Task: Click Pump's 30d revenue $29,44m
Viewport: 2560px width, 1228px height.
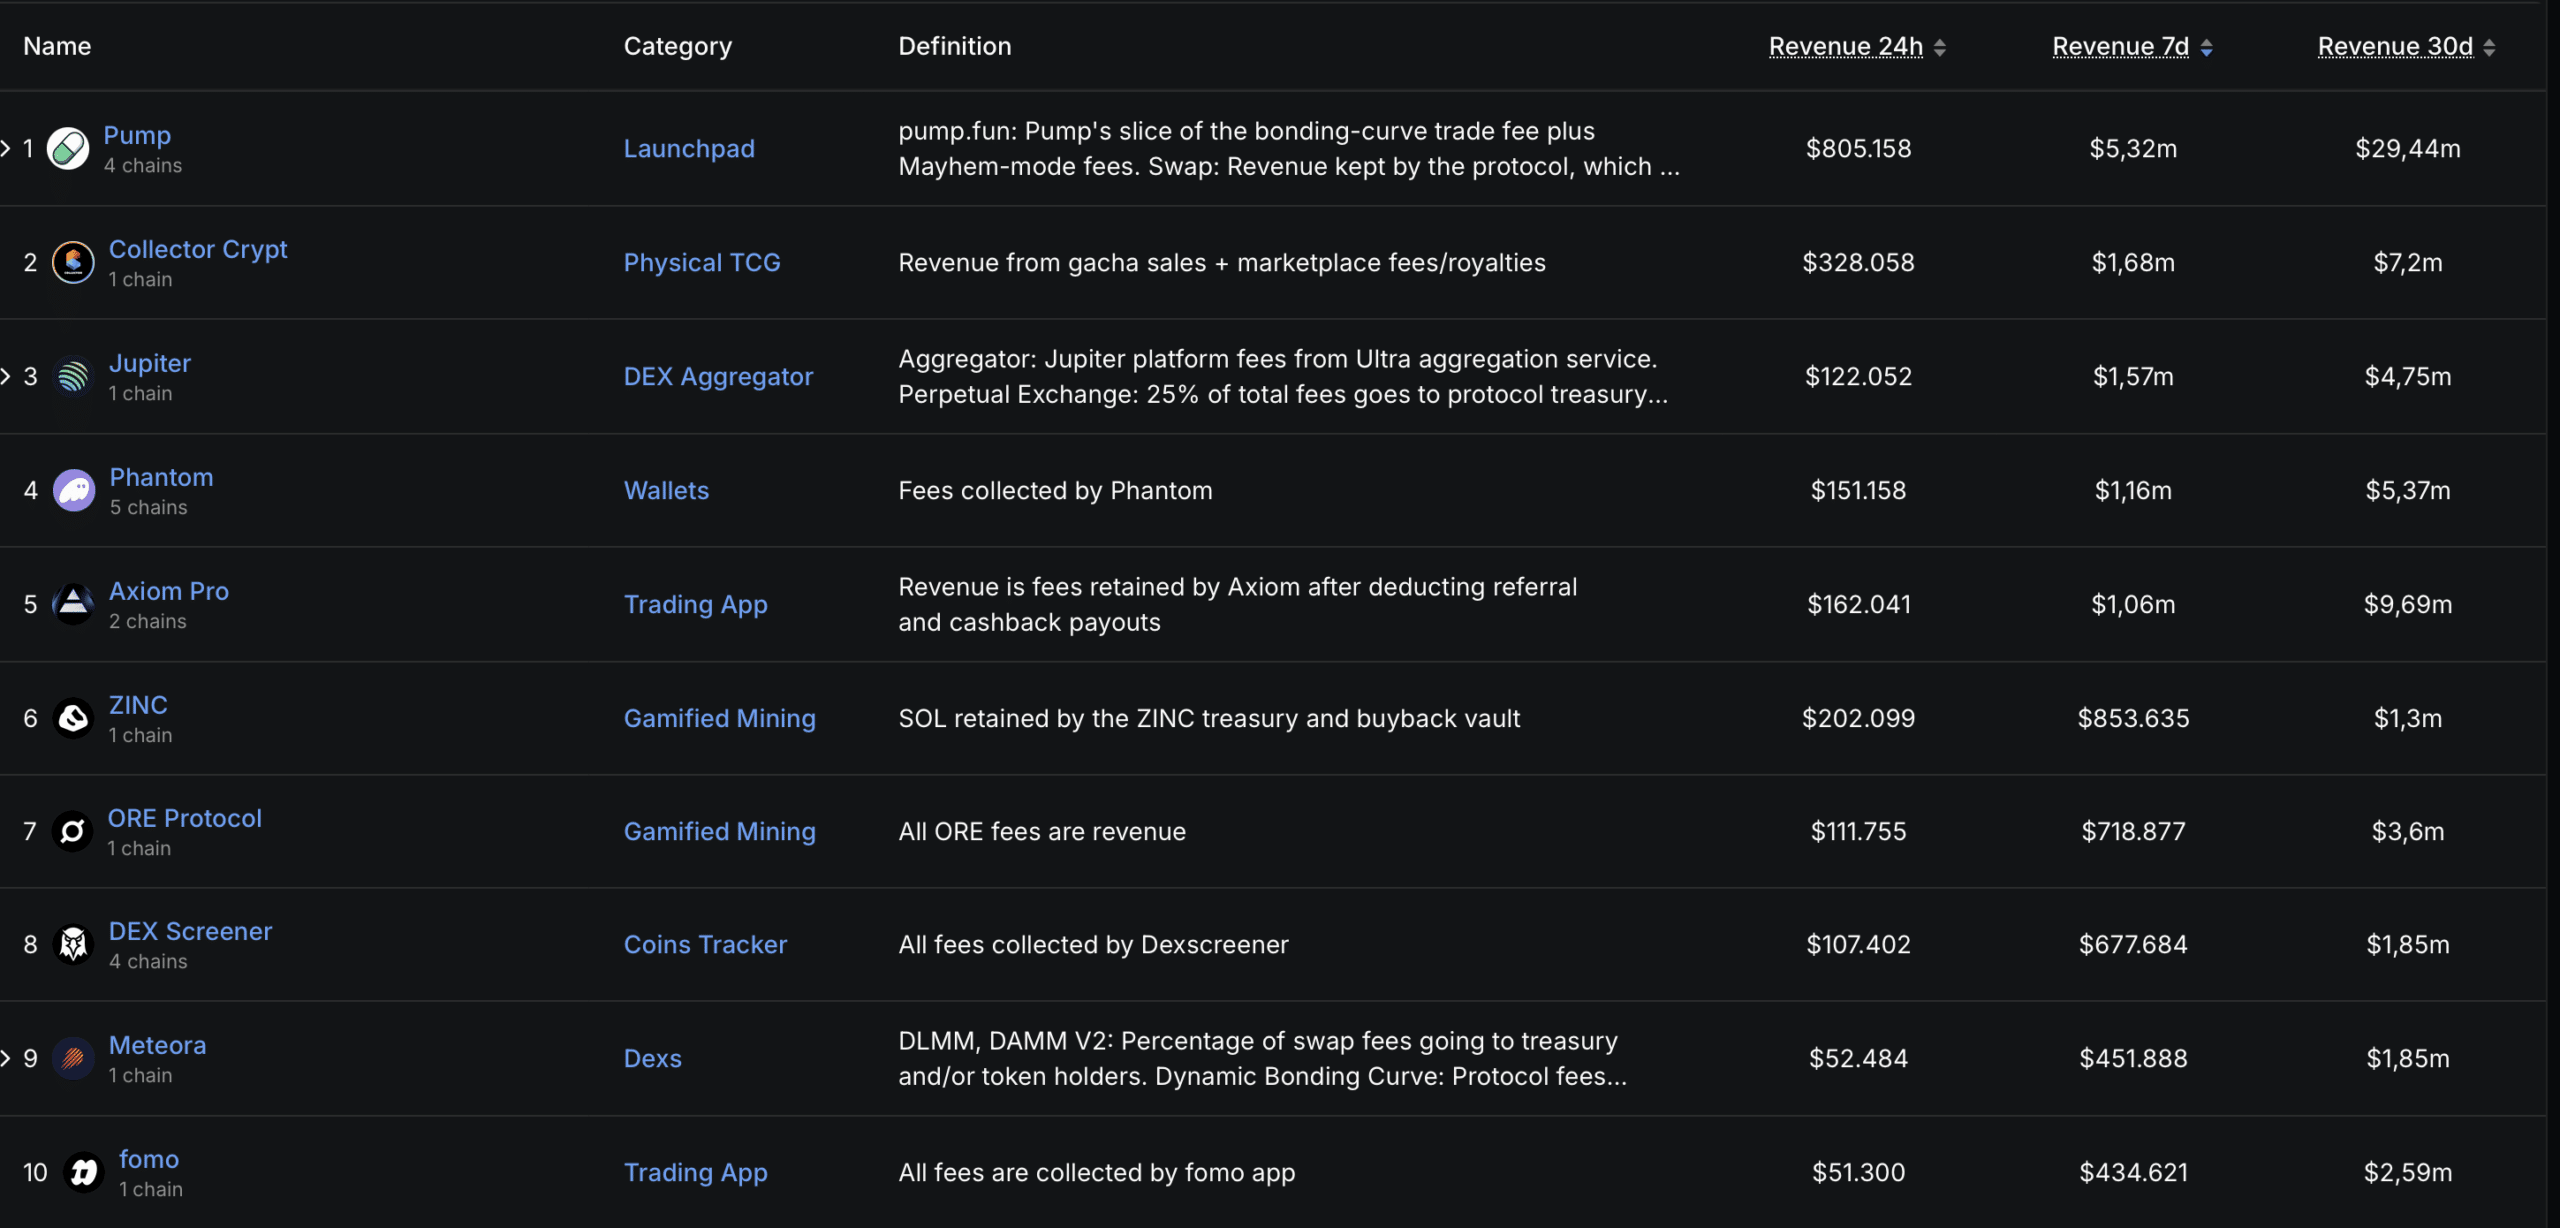Action: click(2408, 149)
